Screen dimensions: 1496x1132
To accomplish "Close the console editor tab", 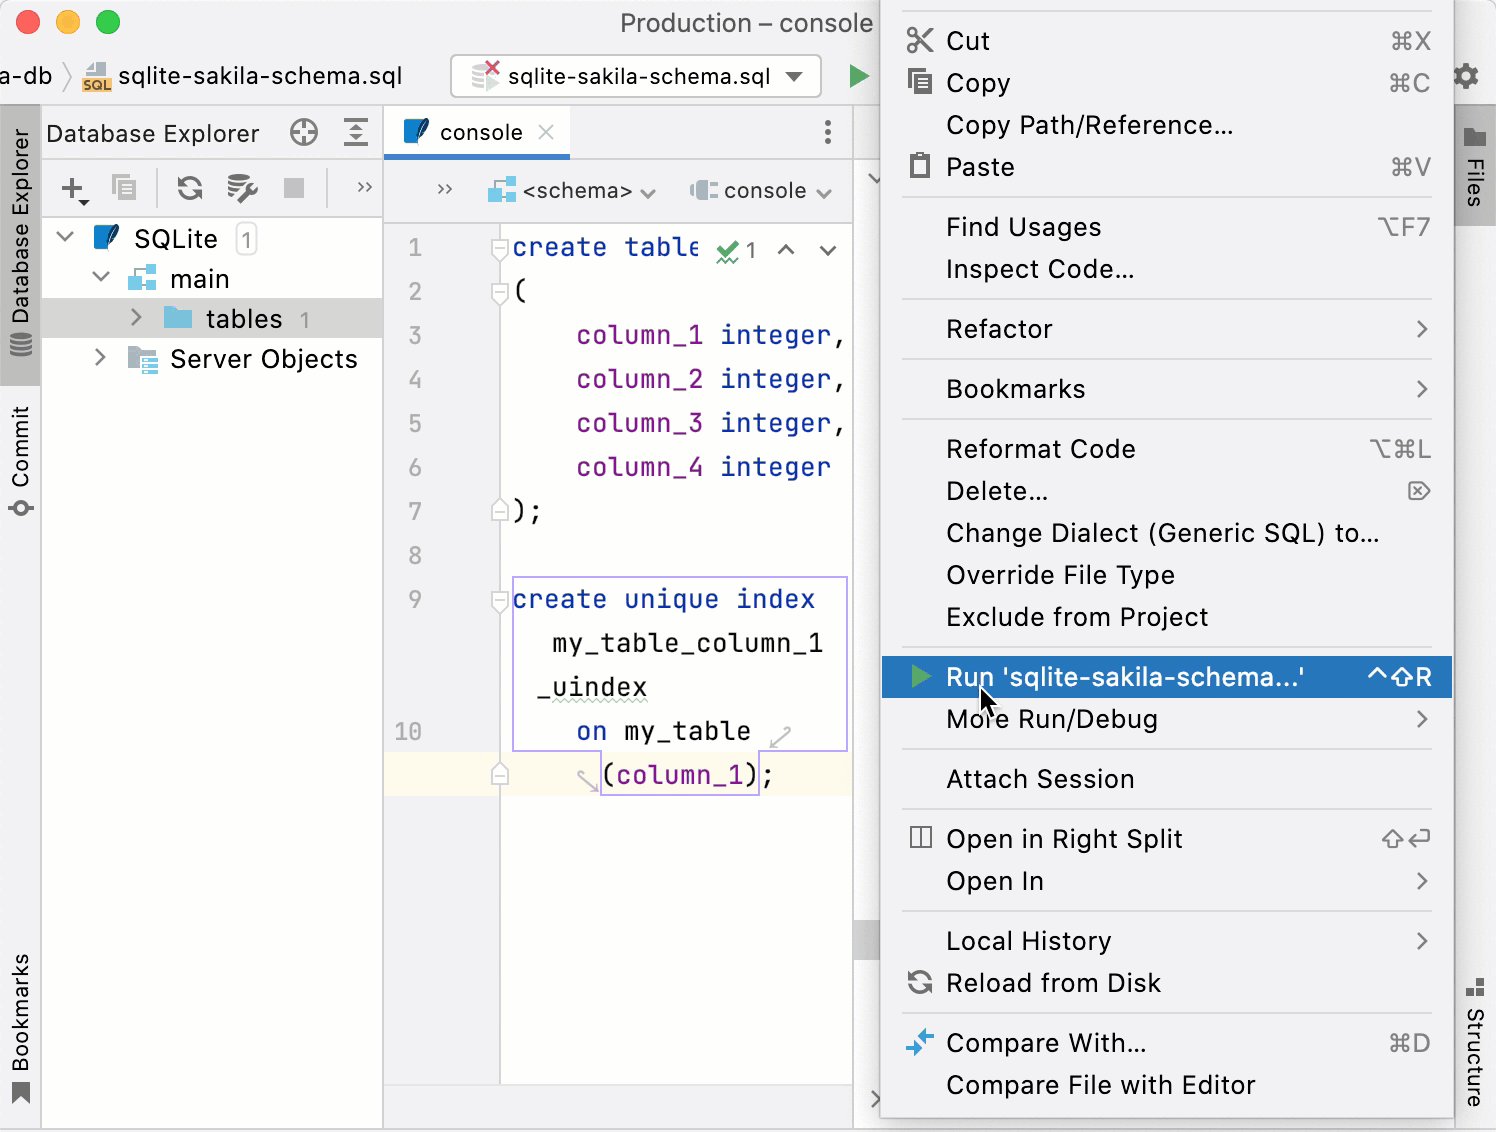I will [546, 132].
